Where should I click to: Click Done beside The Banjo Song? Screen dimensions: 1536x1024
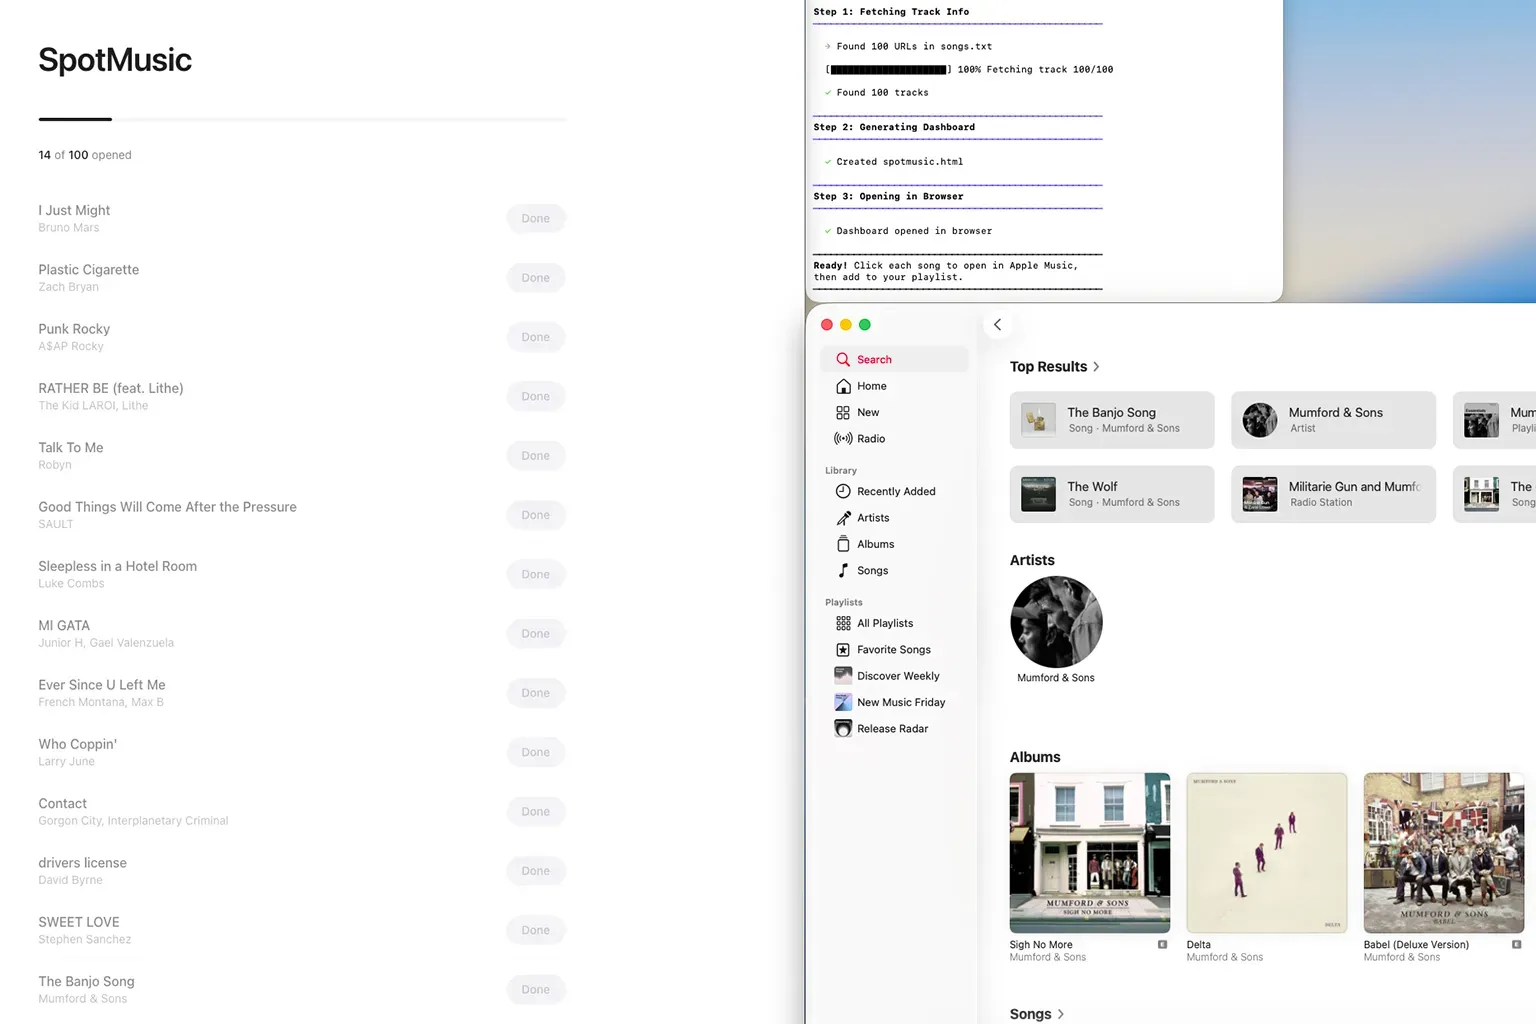click(535, 989)
